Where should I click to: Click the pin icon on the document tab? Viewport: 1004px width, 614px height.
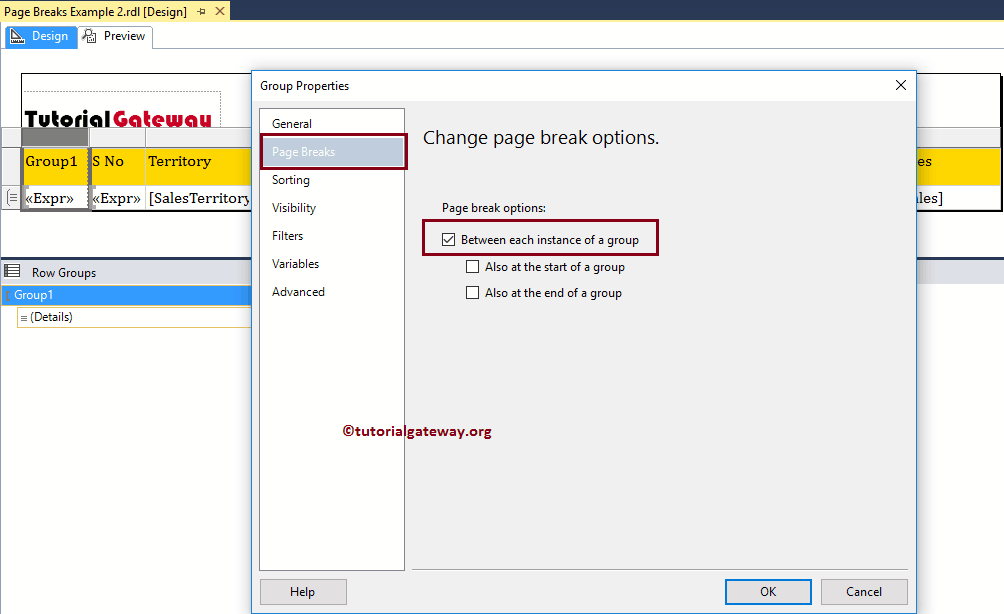click(200, 12)
